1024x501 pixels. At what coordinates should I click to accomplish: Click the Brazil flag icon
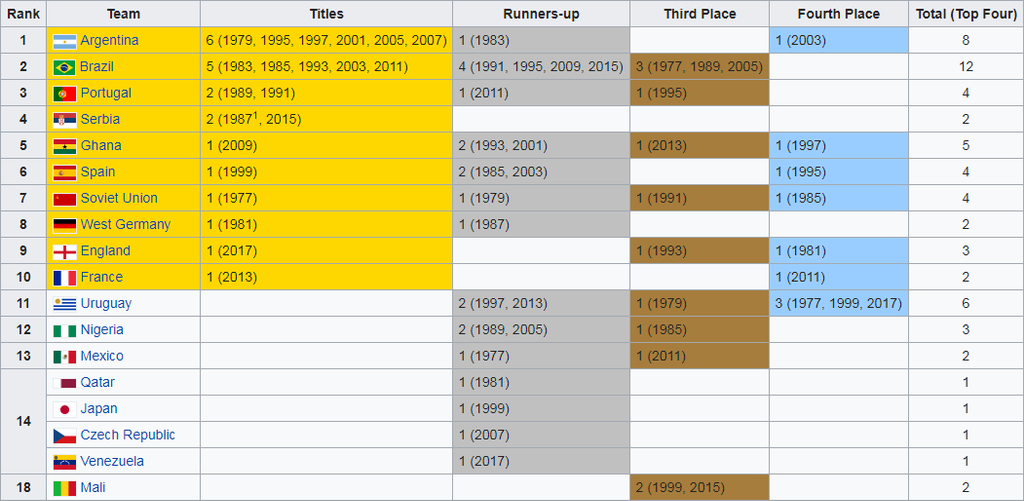coord(65,67)
